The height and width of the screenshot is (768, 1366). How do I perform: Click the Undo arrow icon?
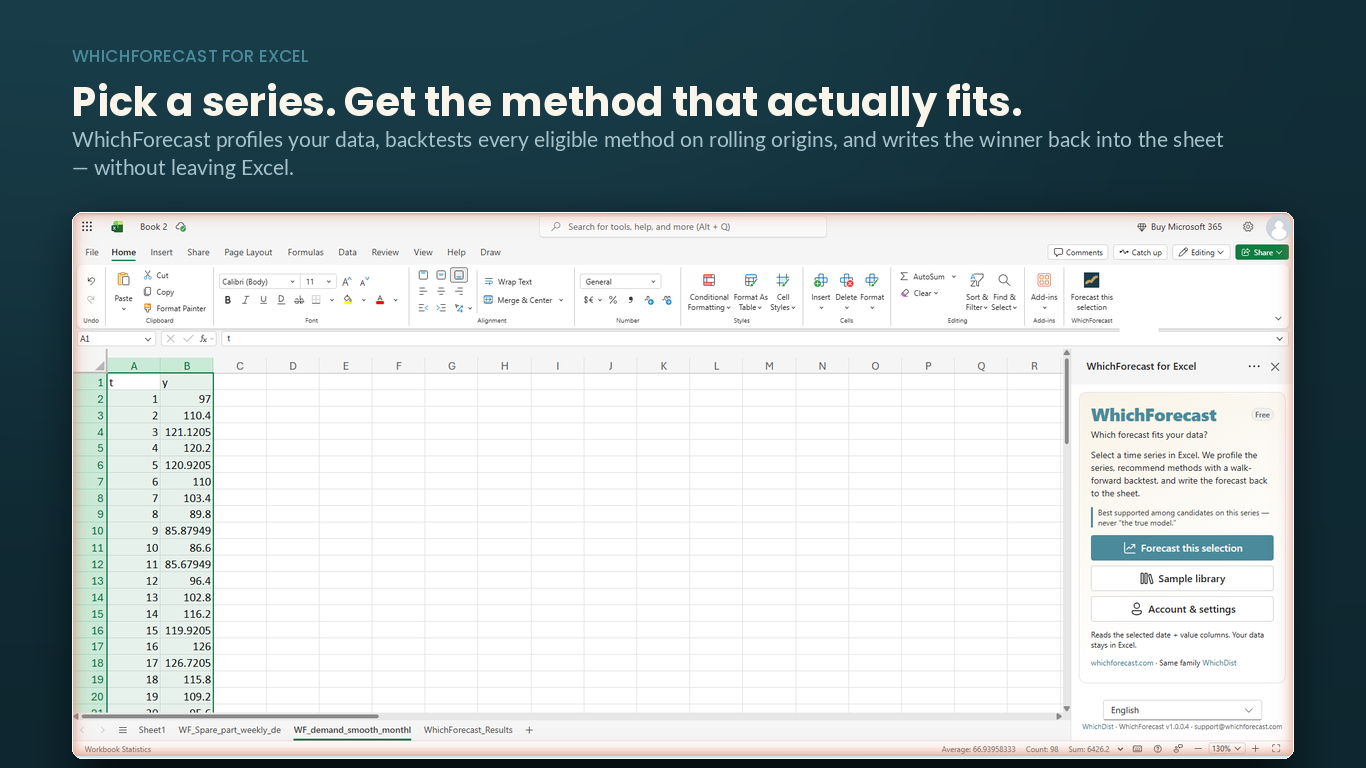coord(91,281)
